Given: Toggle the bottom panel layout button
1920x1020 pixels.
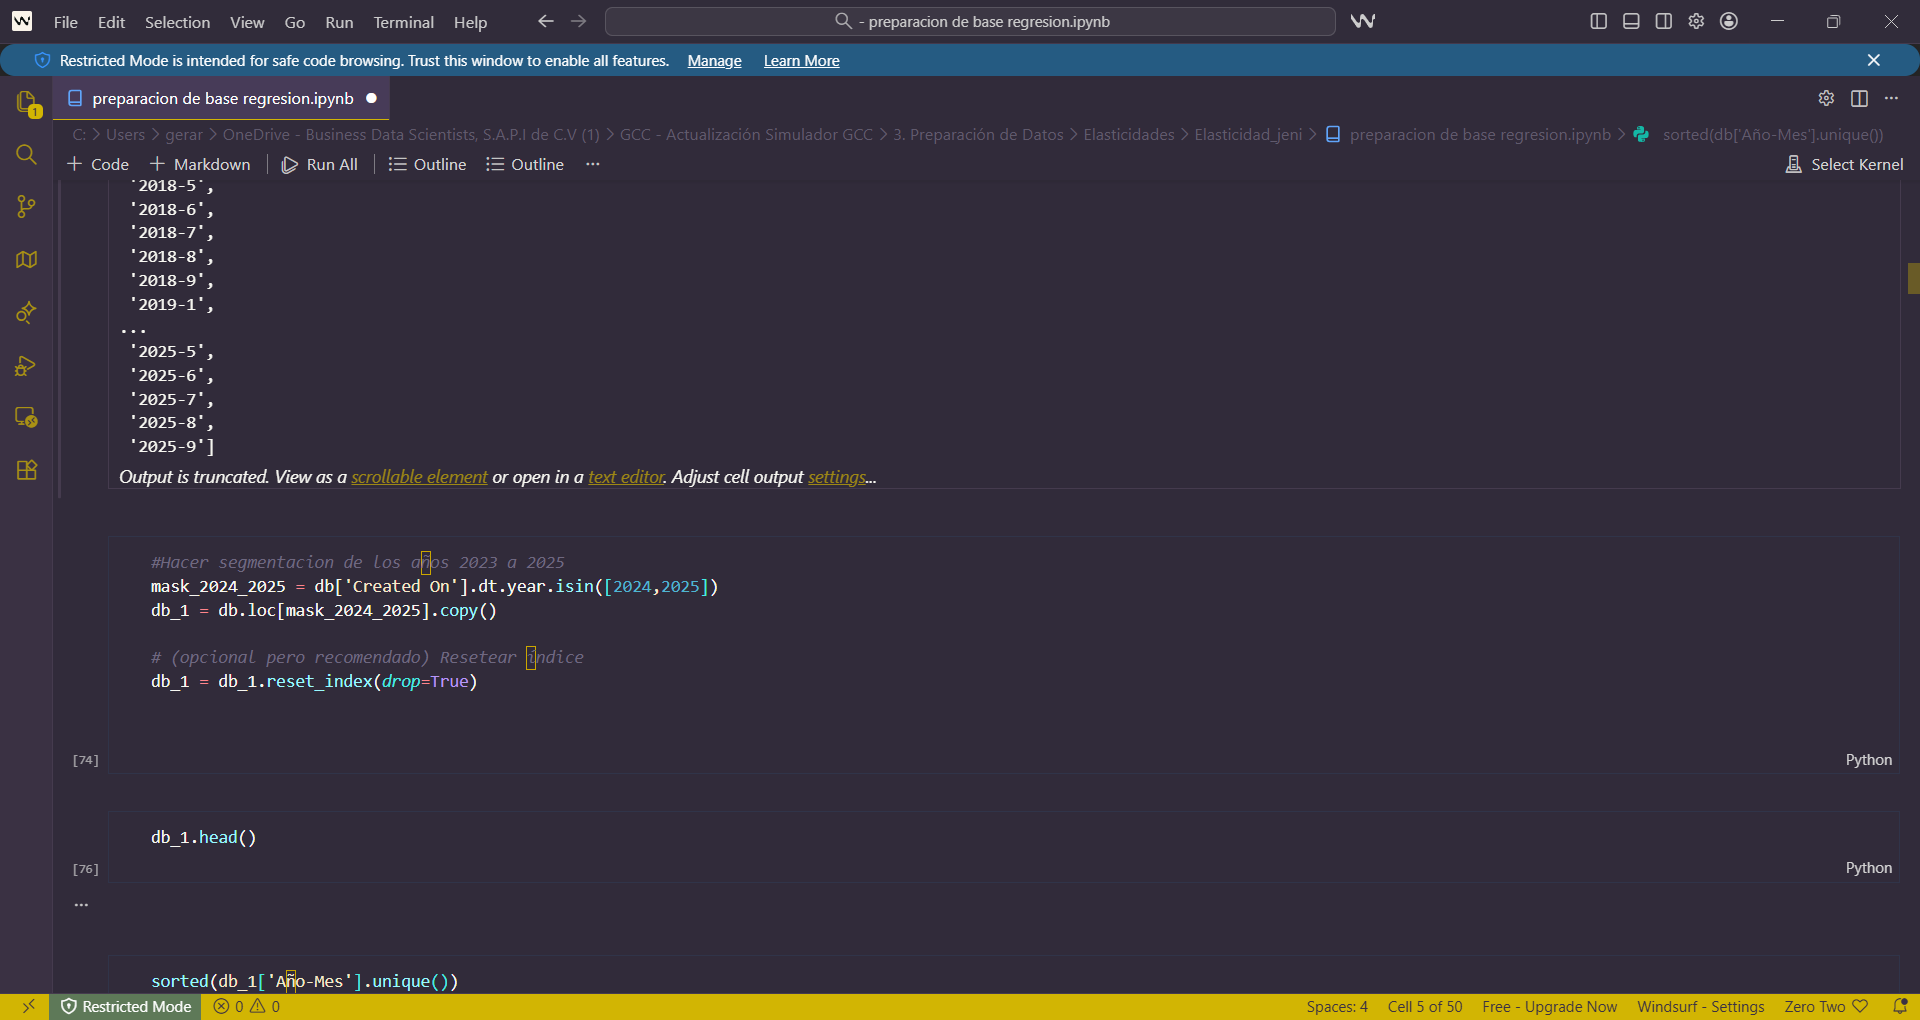Looking at the screenshot, I should point(1631,21).
